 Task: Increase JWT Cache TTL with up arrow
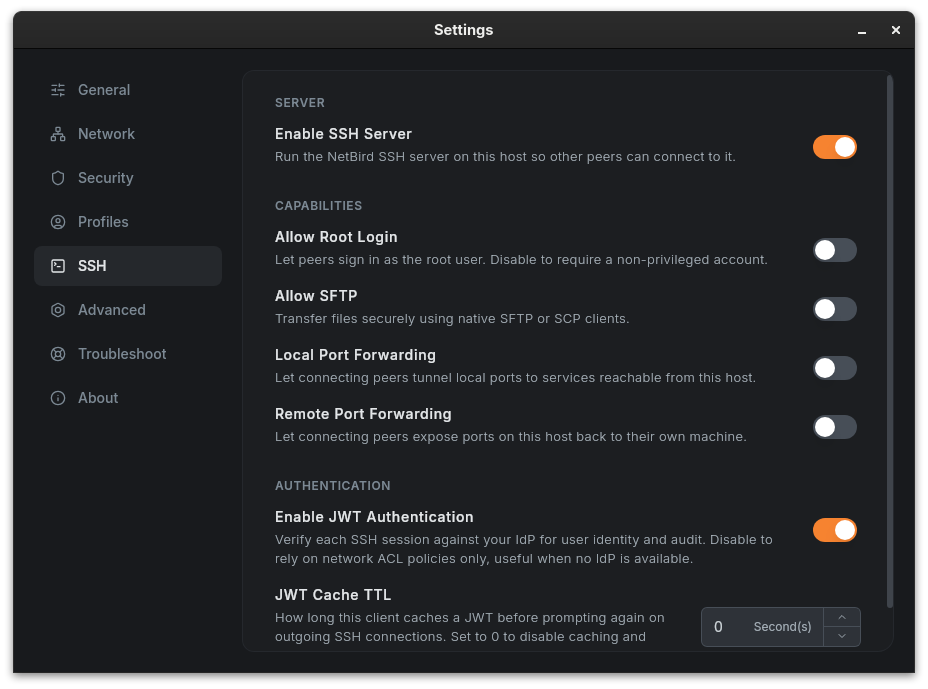point(842,617)
